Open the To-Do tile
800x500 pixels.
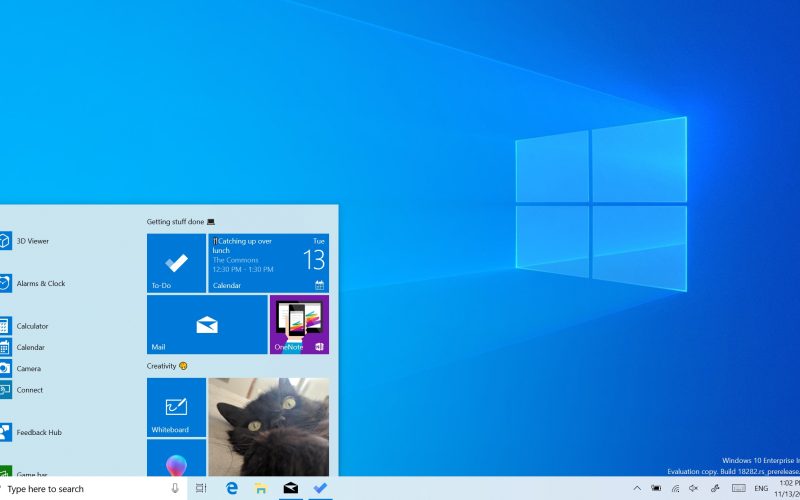tap(176, 263)
